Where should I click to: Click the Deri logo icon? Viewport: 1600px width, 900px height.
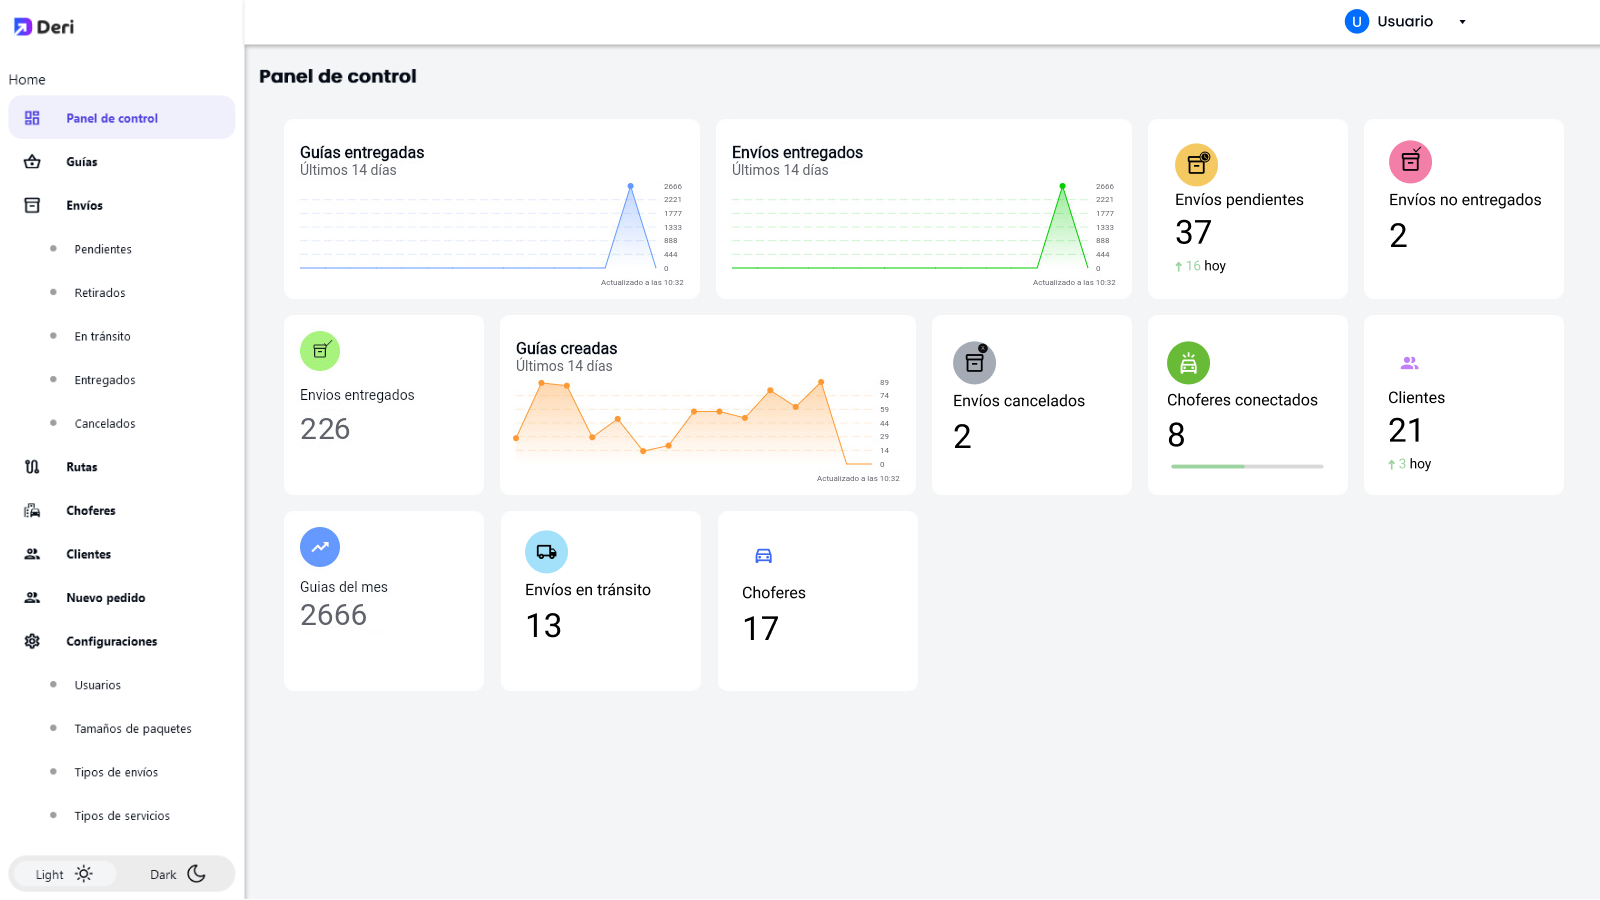click(x=22, y=27)
